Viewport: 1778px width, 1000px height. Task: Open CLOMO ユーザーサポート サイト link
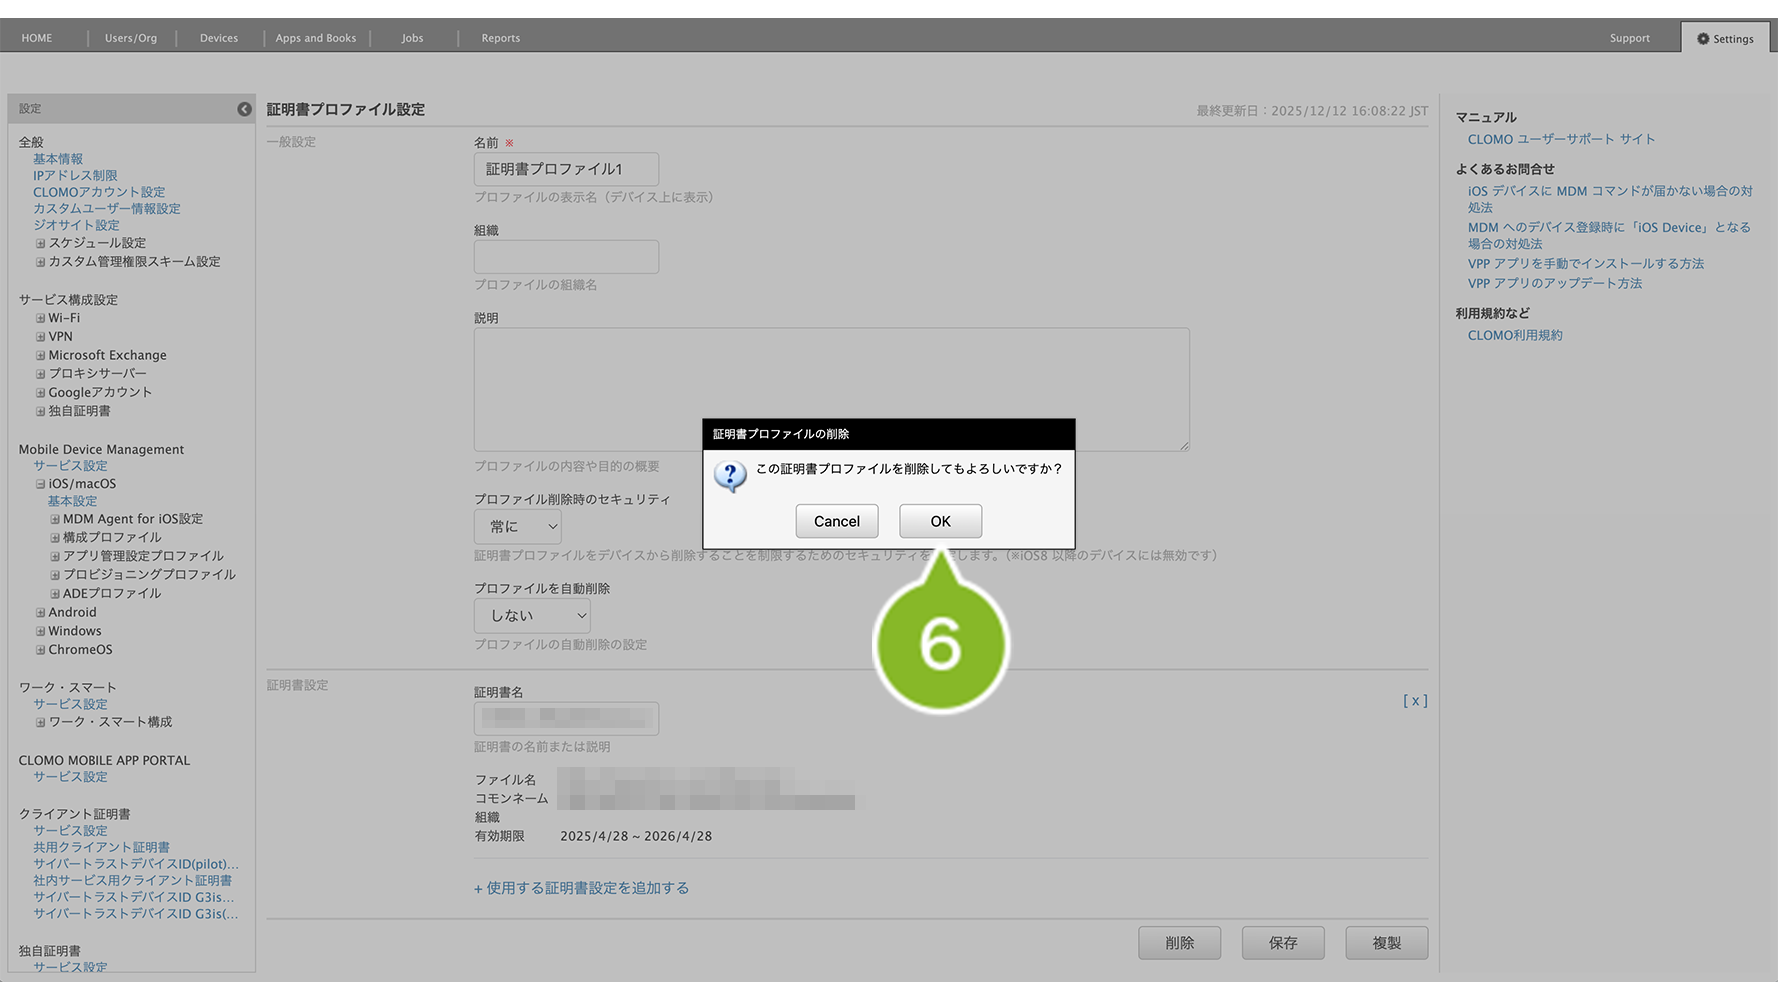click(1561, 139)
